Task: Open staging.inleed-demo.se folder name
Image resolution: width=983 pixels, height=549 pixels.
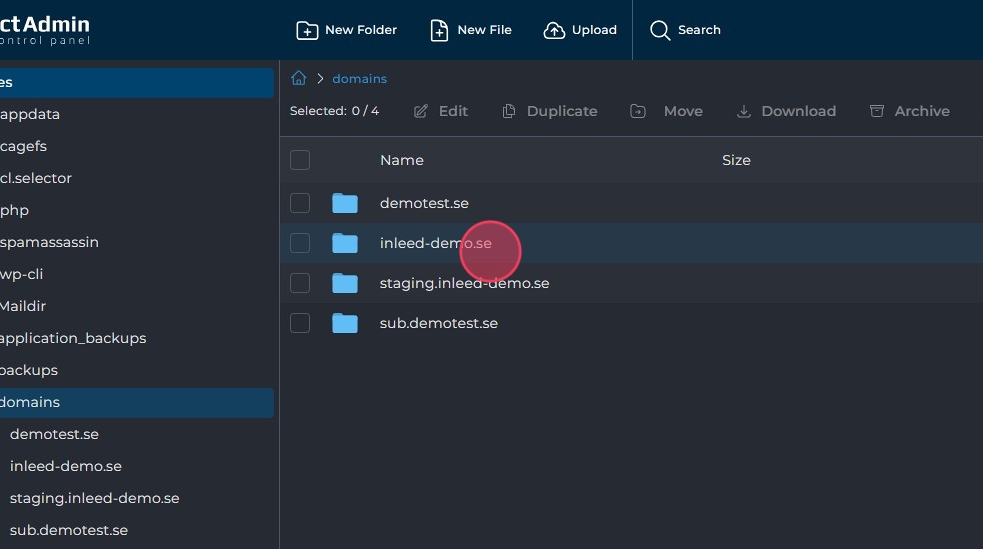Action: [x=464, y=283]
